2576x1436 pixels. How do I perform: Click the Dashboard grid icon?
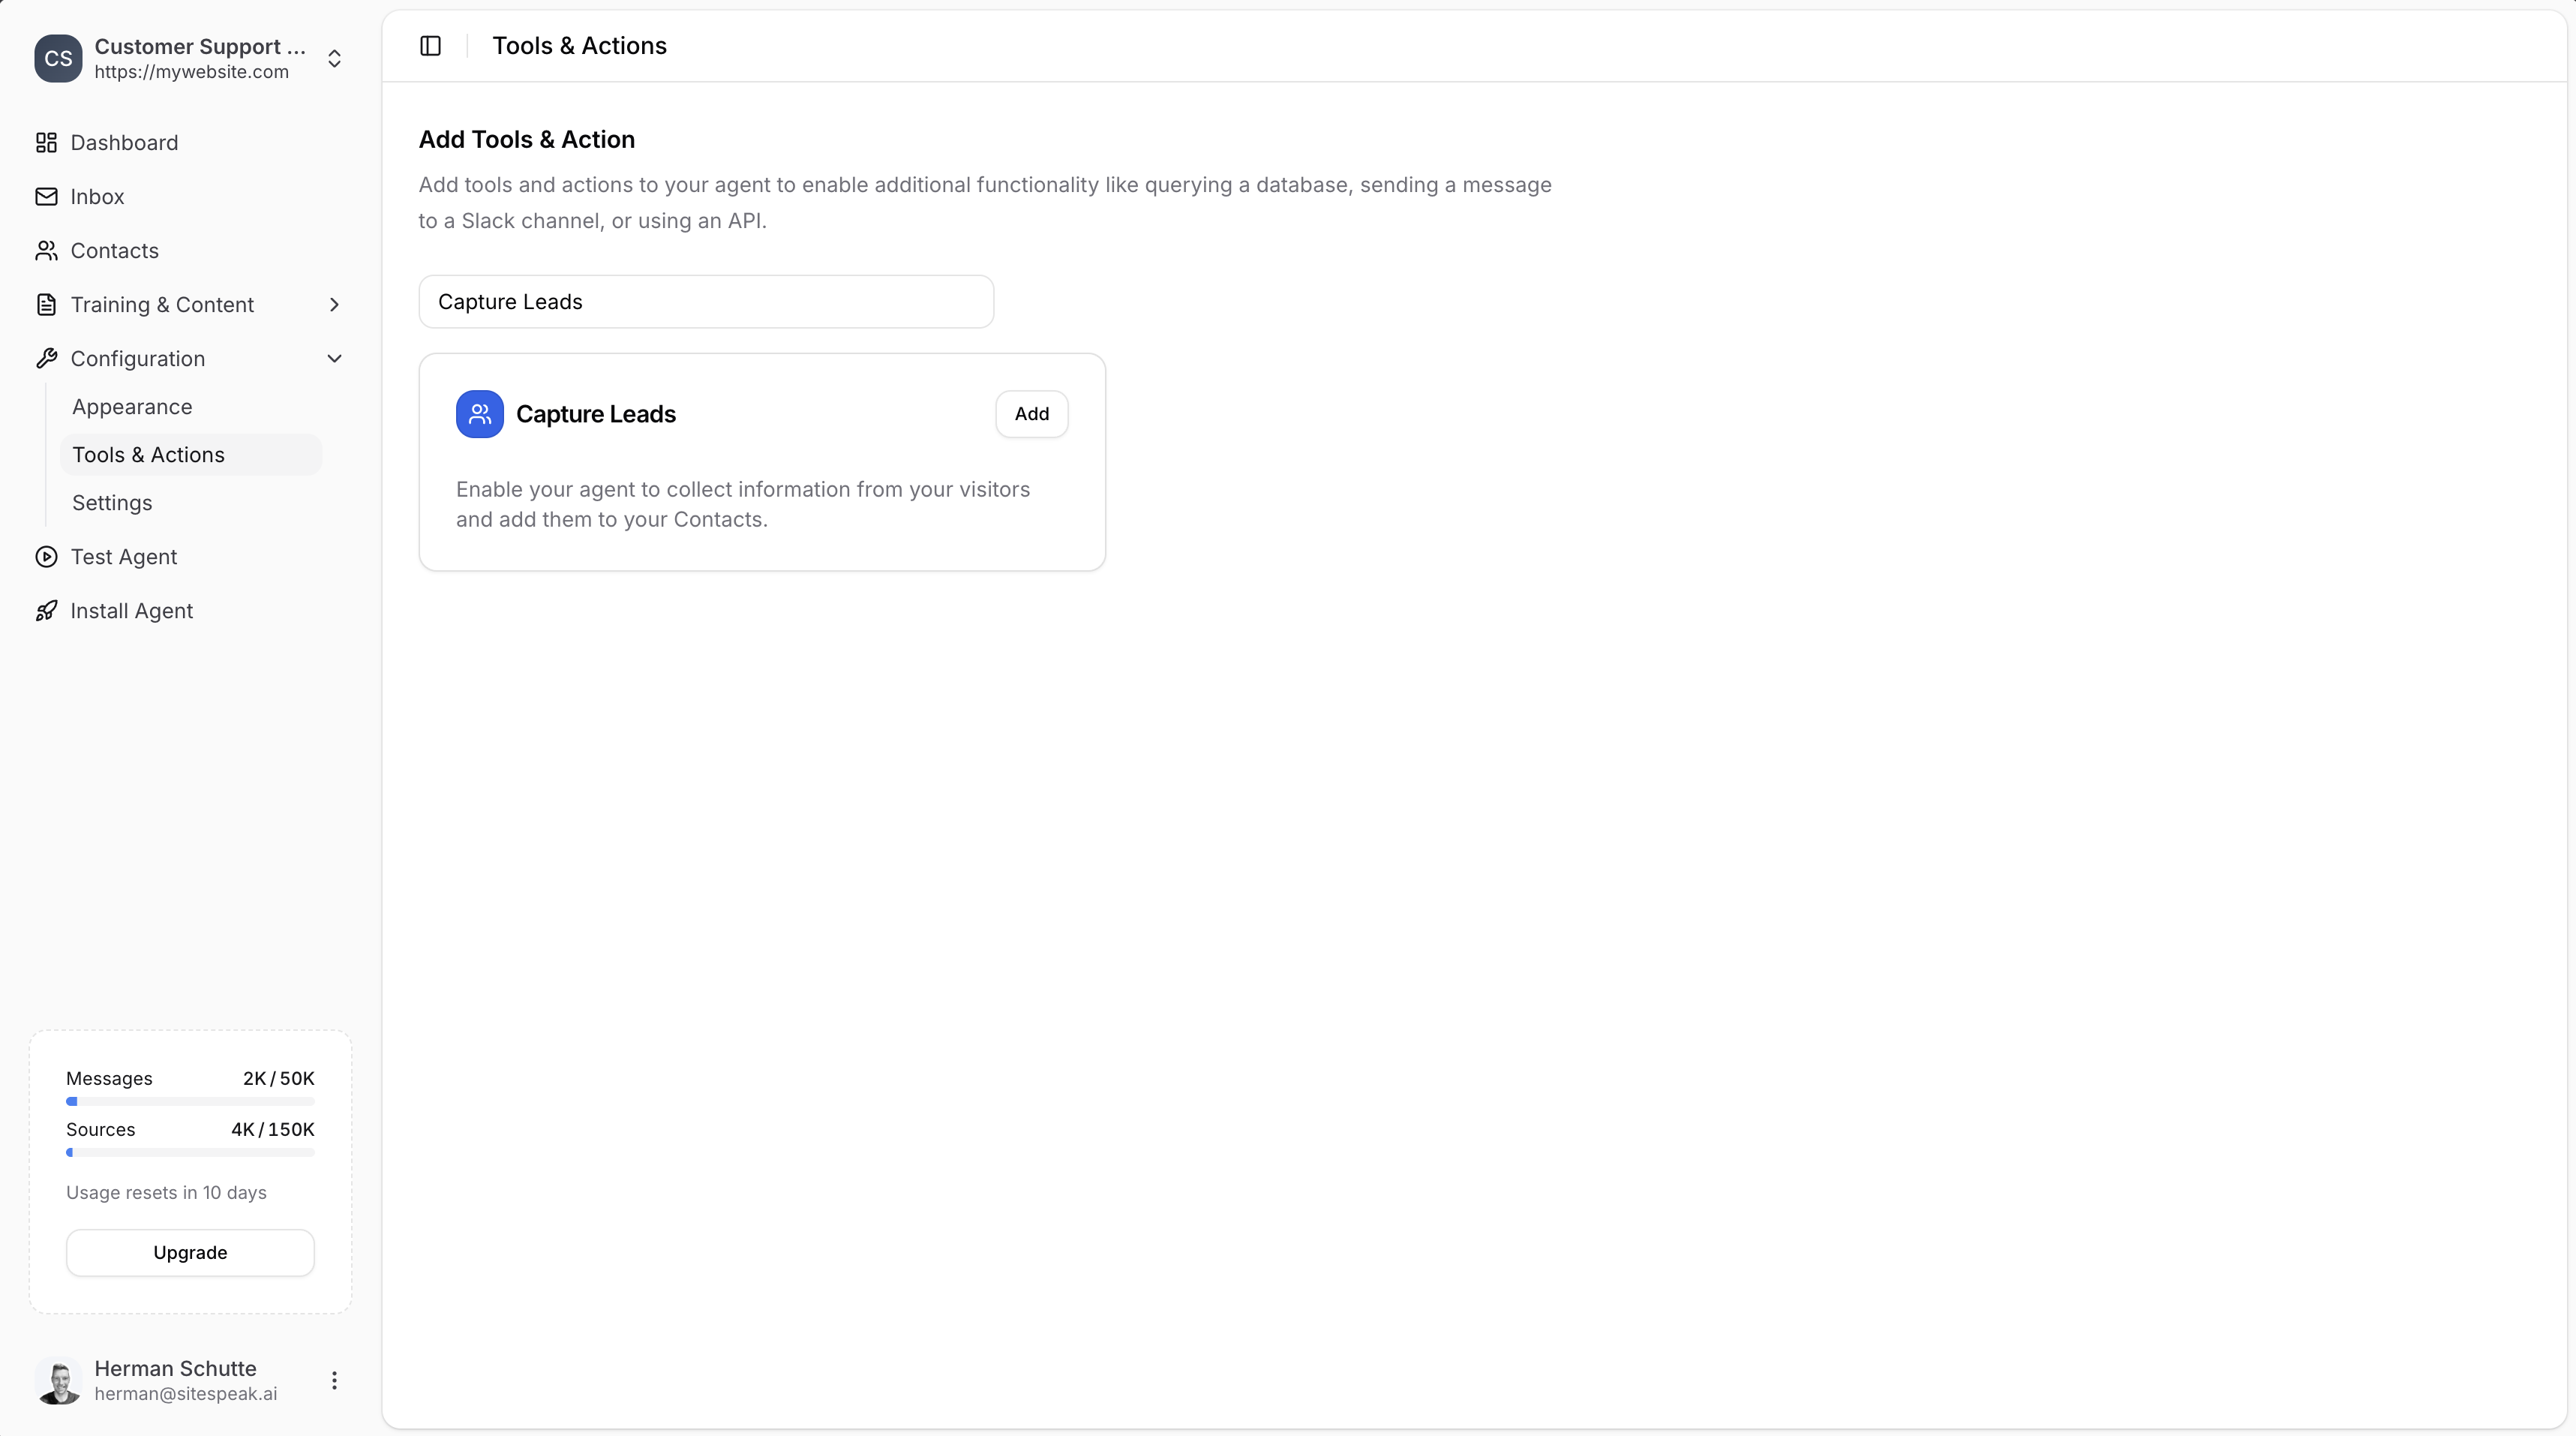[46, 143]
